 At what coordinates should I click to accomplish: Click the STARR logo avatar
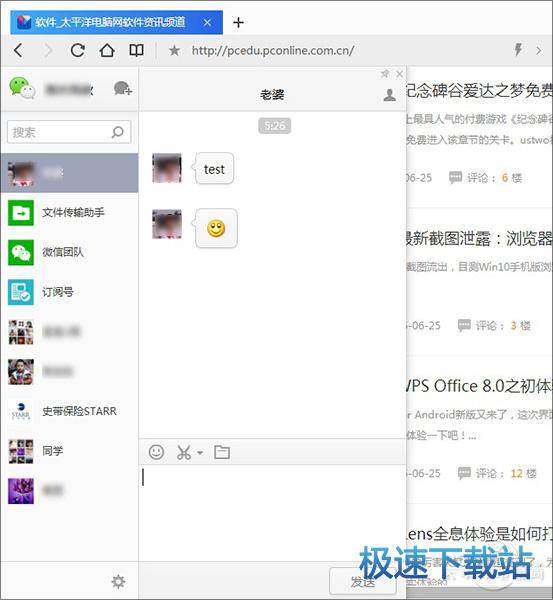click(x=21, y=411)
